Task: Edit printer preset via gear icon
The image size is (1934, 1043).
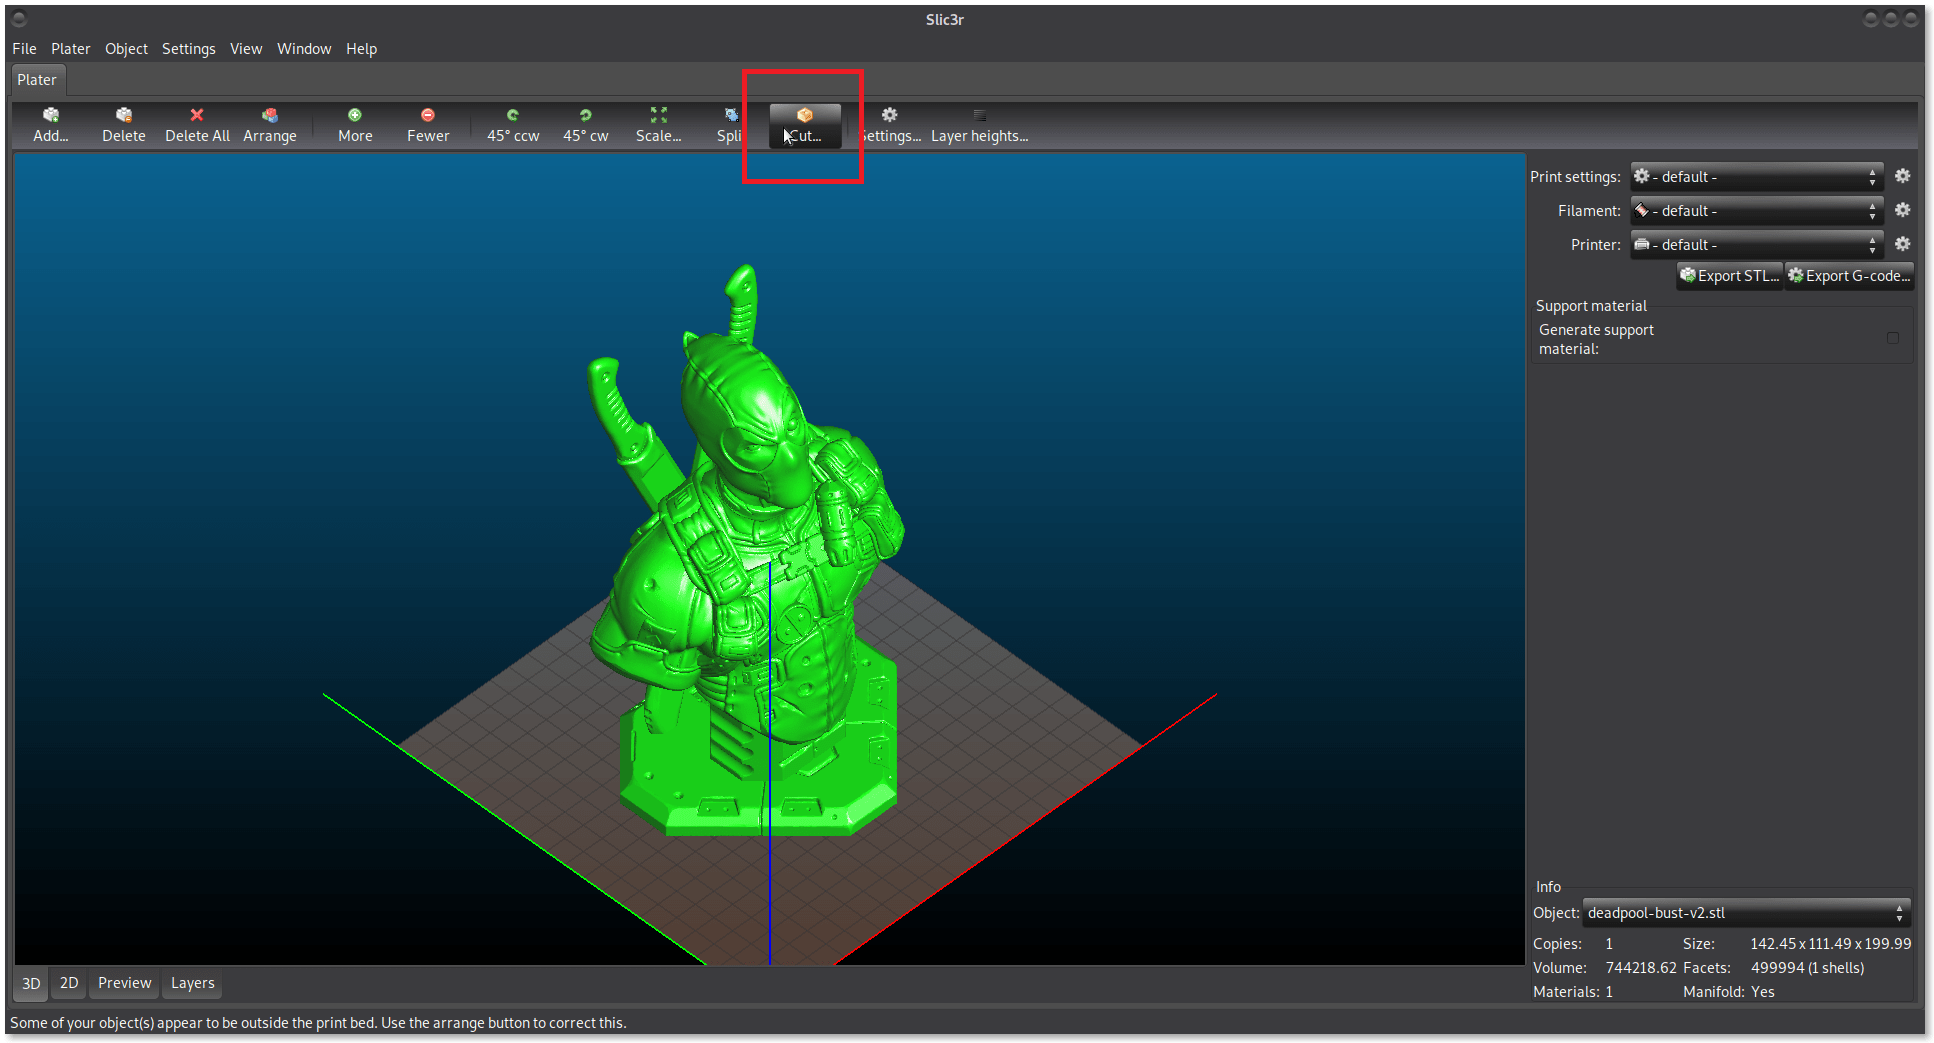Action: [1902, 244]
